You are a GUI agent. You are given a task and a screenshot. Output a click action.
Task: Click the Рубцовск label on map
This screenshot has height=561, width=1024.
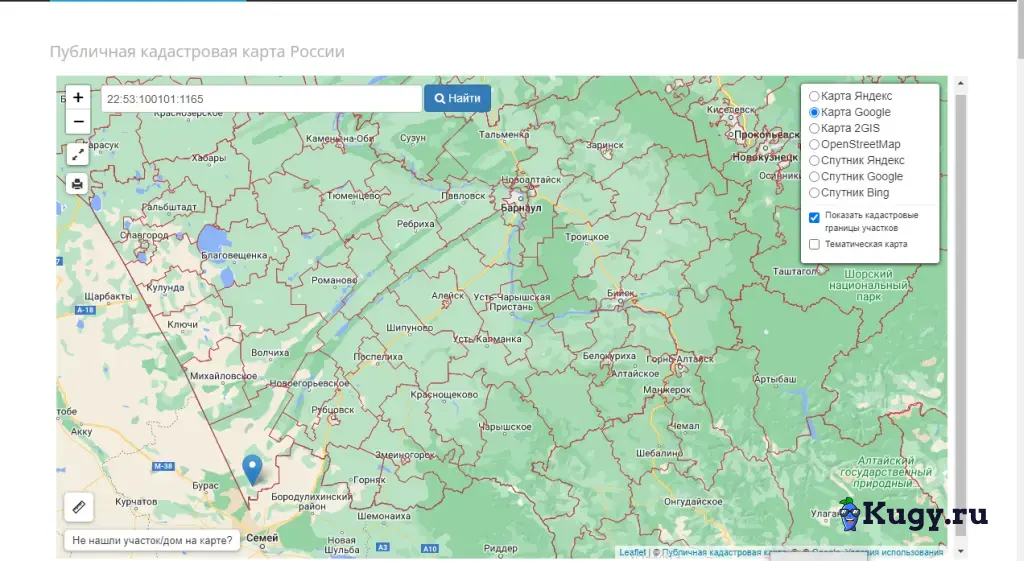[x=332, y=410]
